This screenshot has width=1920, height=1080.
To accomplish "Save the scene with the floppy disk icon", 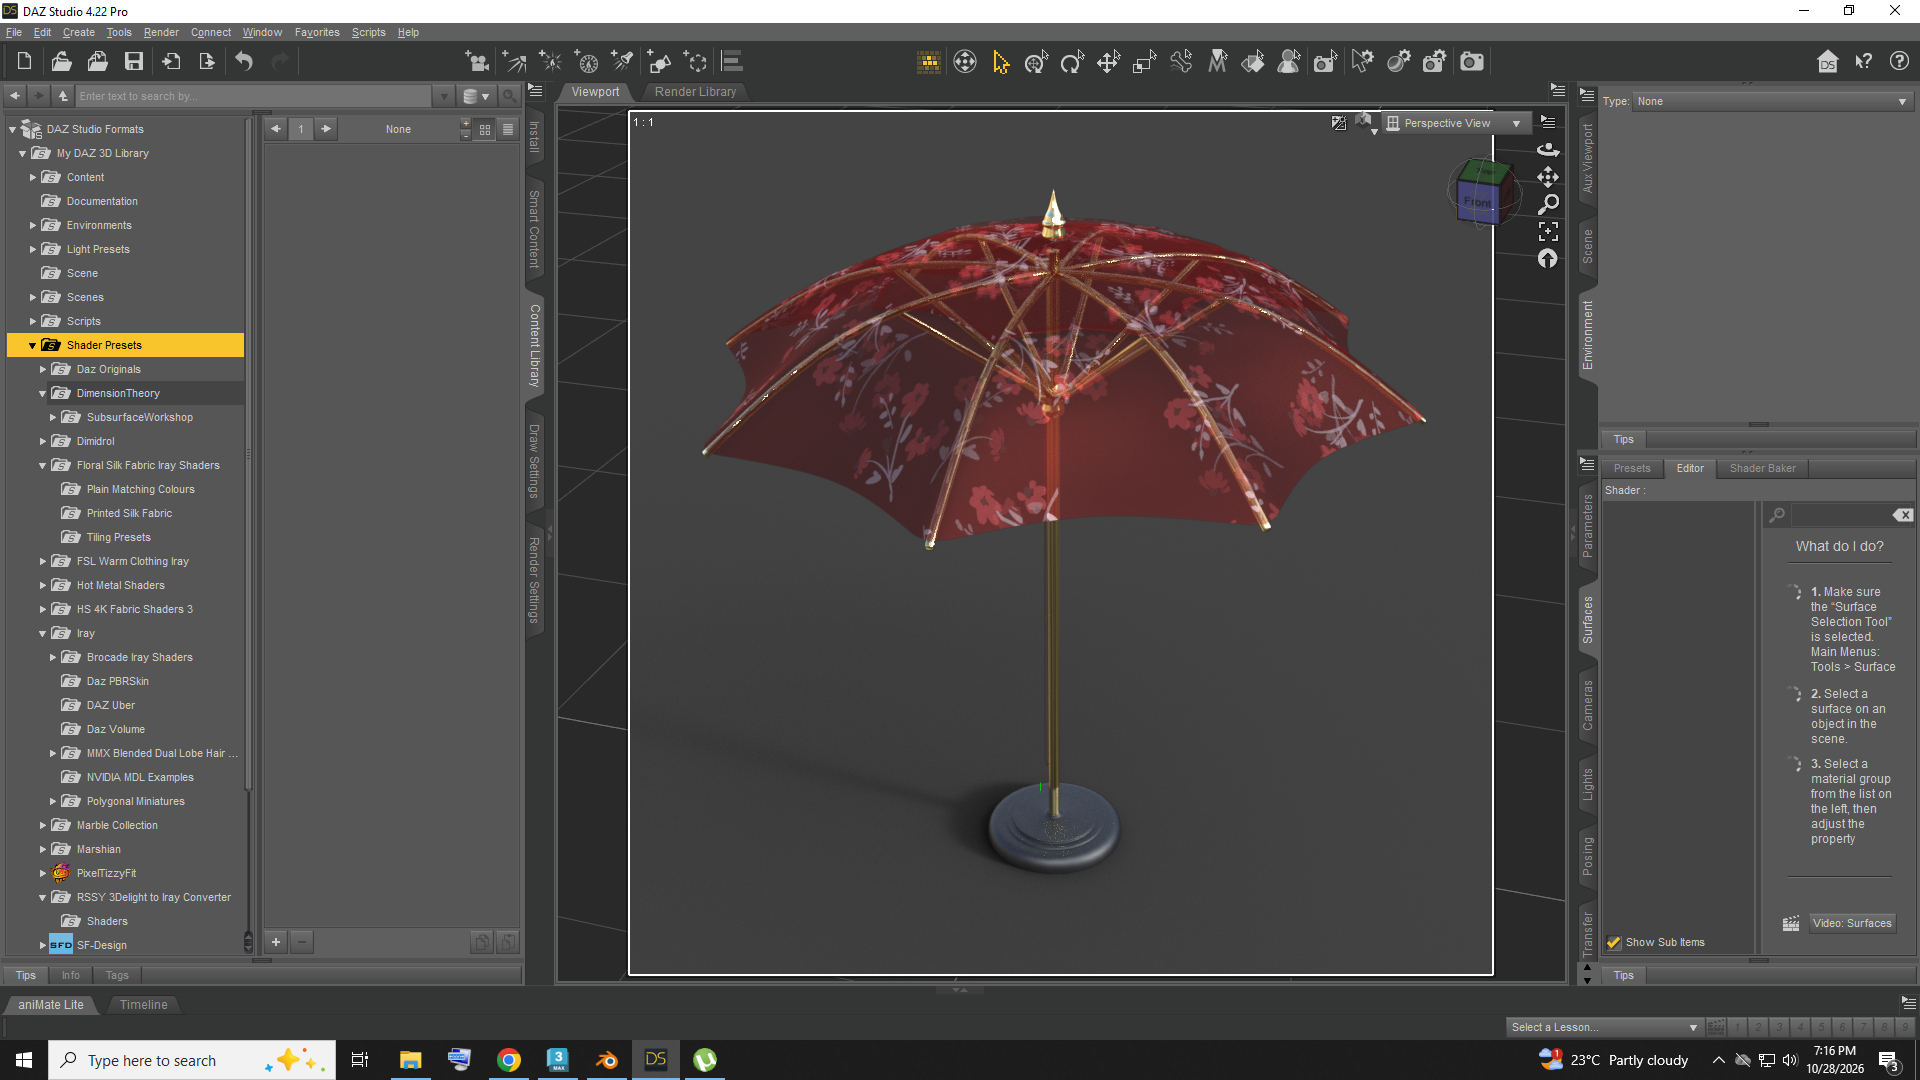I will 133,62.
